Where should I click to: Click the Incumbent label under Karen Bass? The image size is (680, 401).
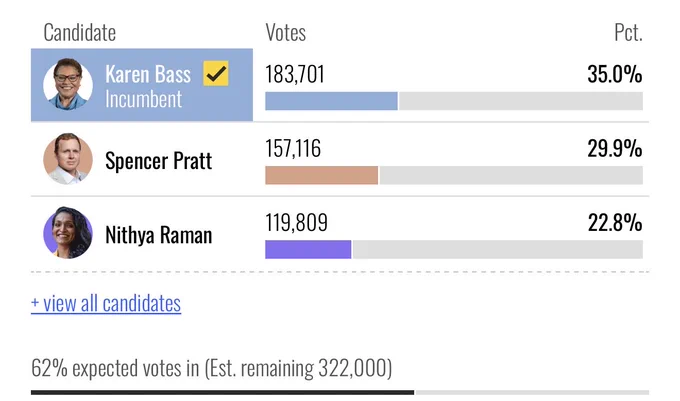click(x=144, y=99)
